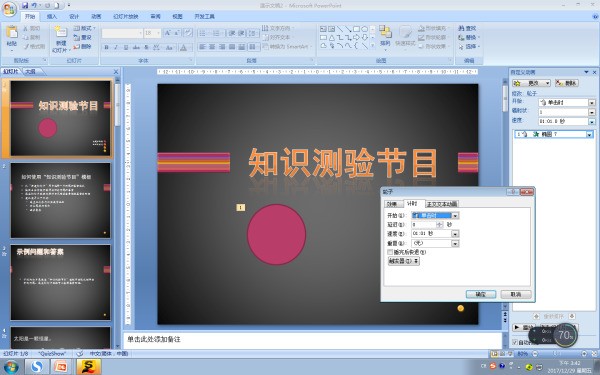Viewport: 600px width, 375px height.
Task: Select slide 3 thumbnail 示例问题和答案
Action: (x=60, y=282)
